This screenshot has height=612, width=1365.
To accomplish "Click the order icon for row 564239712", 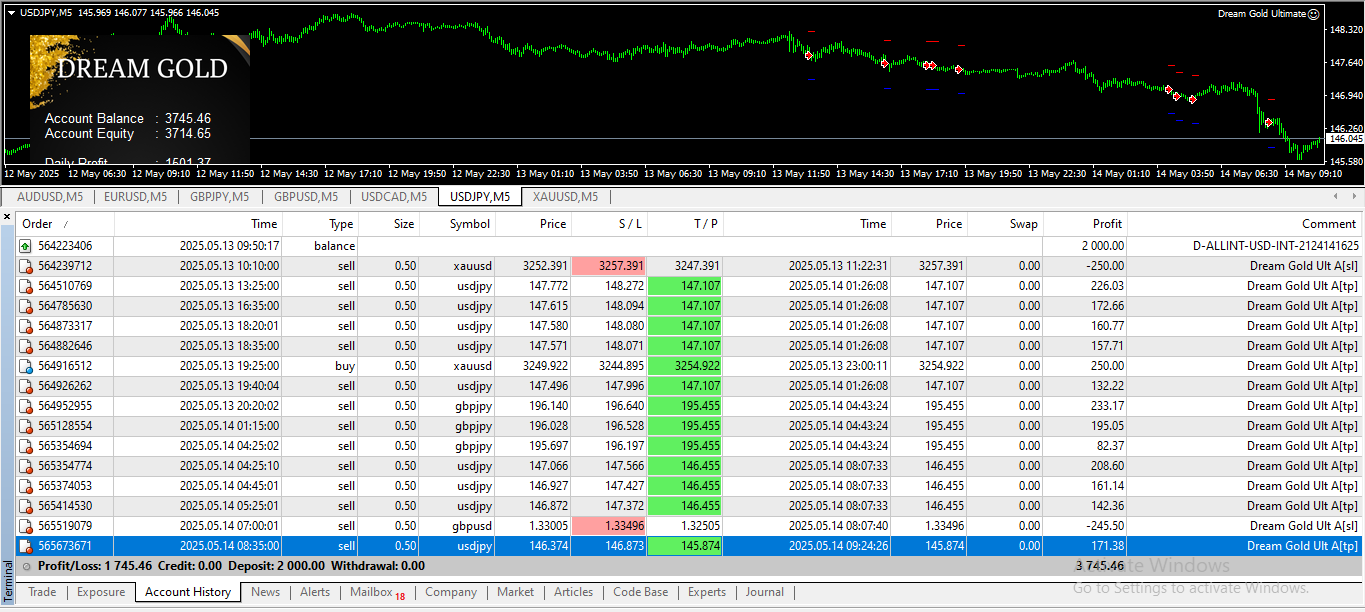I will pyautogui.click(x=26, y=266).
